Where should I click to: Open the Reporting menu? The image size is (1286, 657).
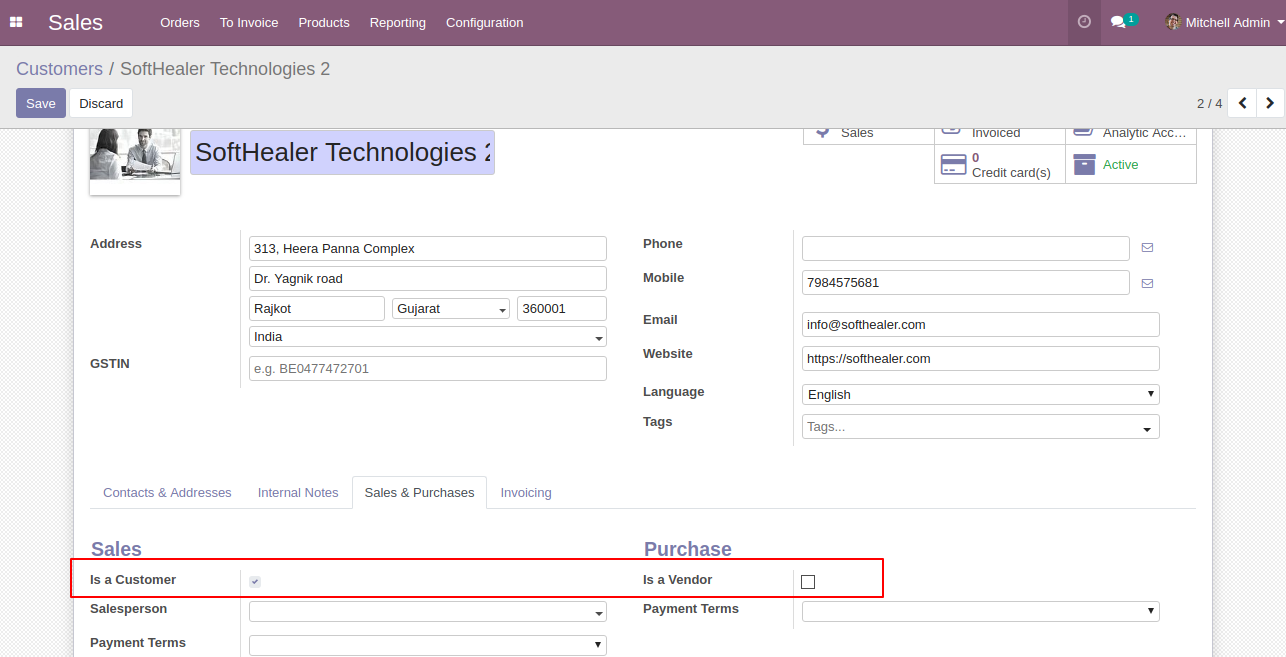point(397,22)
